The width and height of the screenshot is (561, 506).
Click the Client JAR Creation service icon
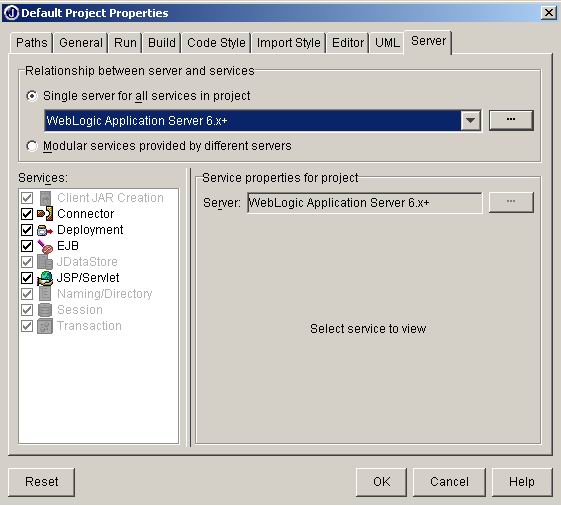point(45,198)
